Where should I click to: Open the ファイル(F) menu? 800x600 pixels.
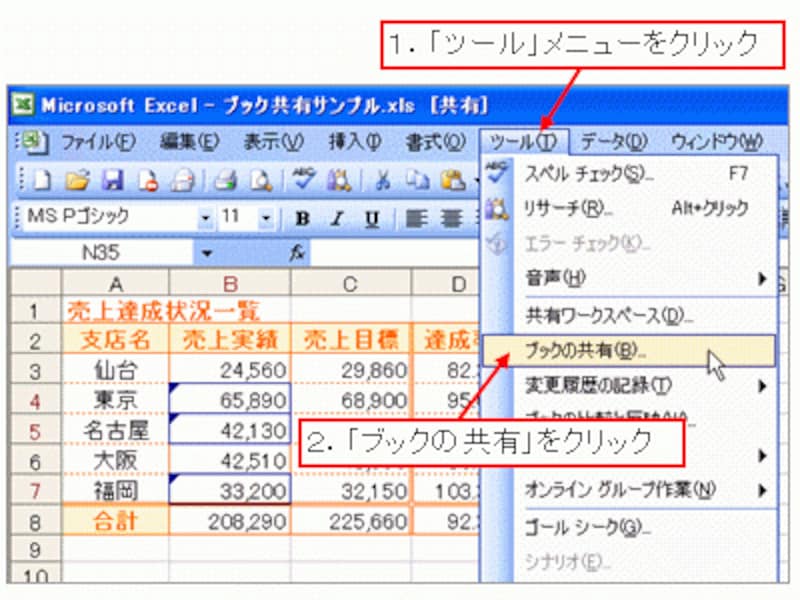(x=99, y=142)
